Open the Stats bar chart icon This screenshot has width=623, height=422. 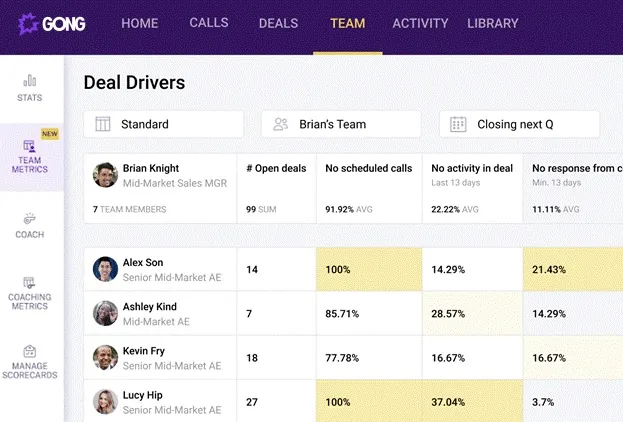tap(30, 81)
